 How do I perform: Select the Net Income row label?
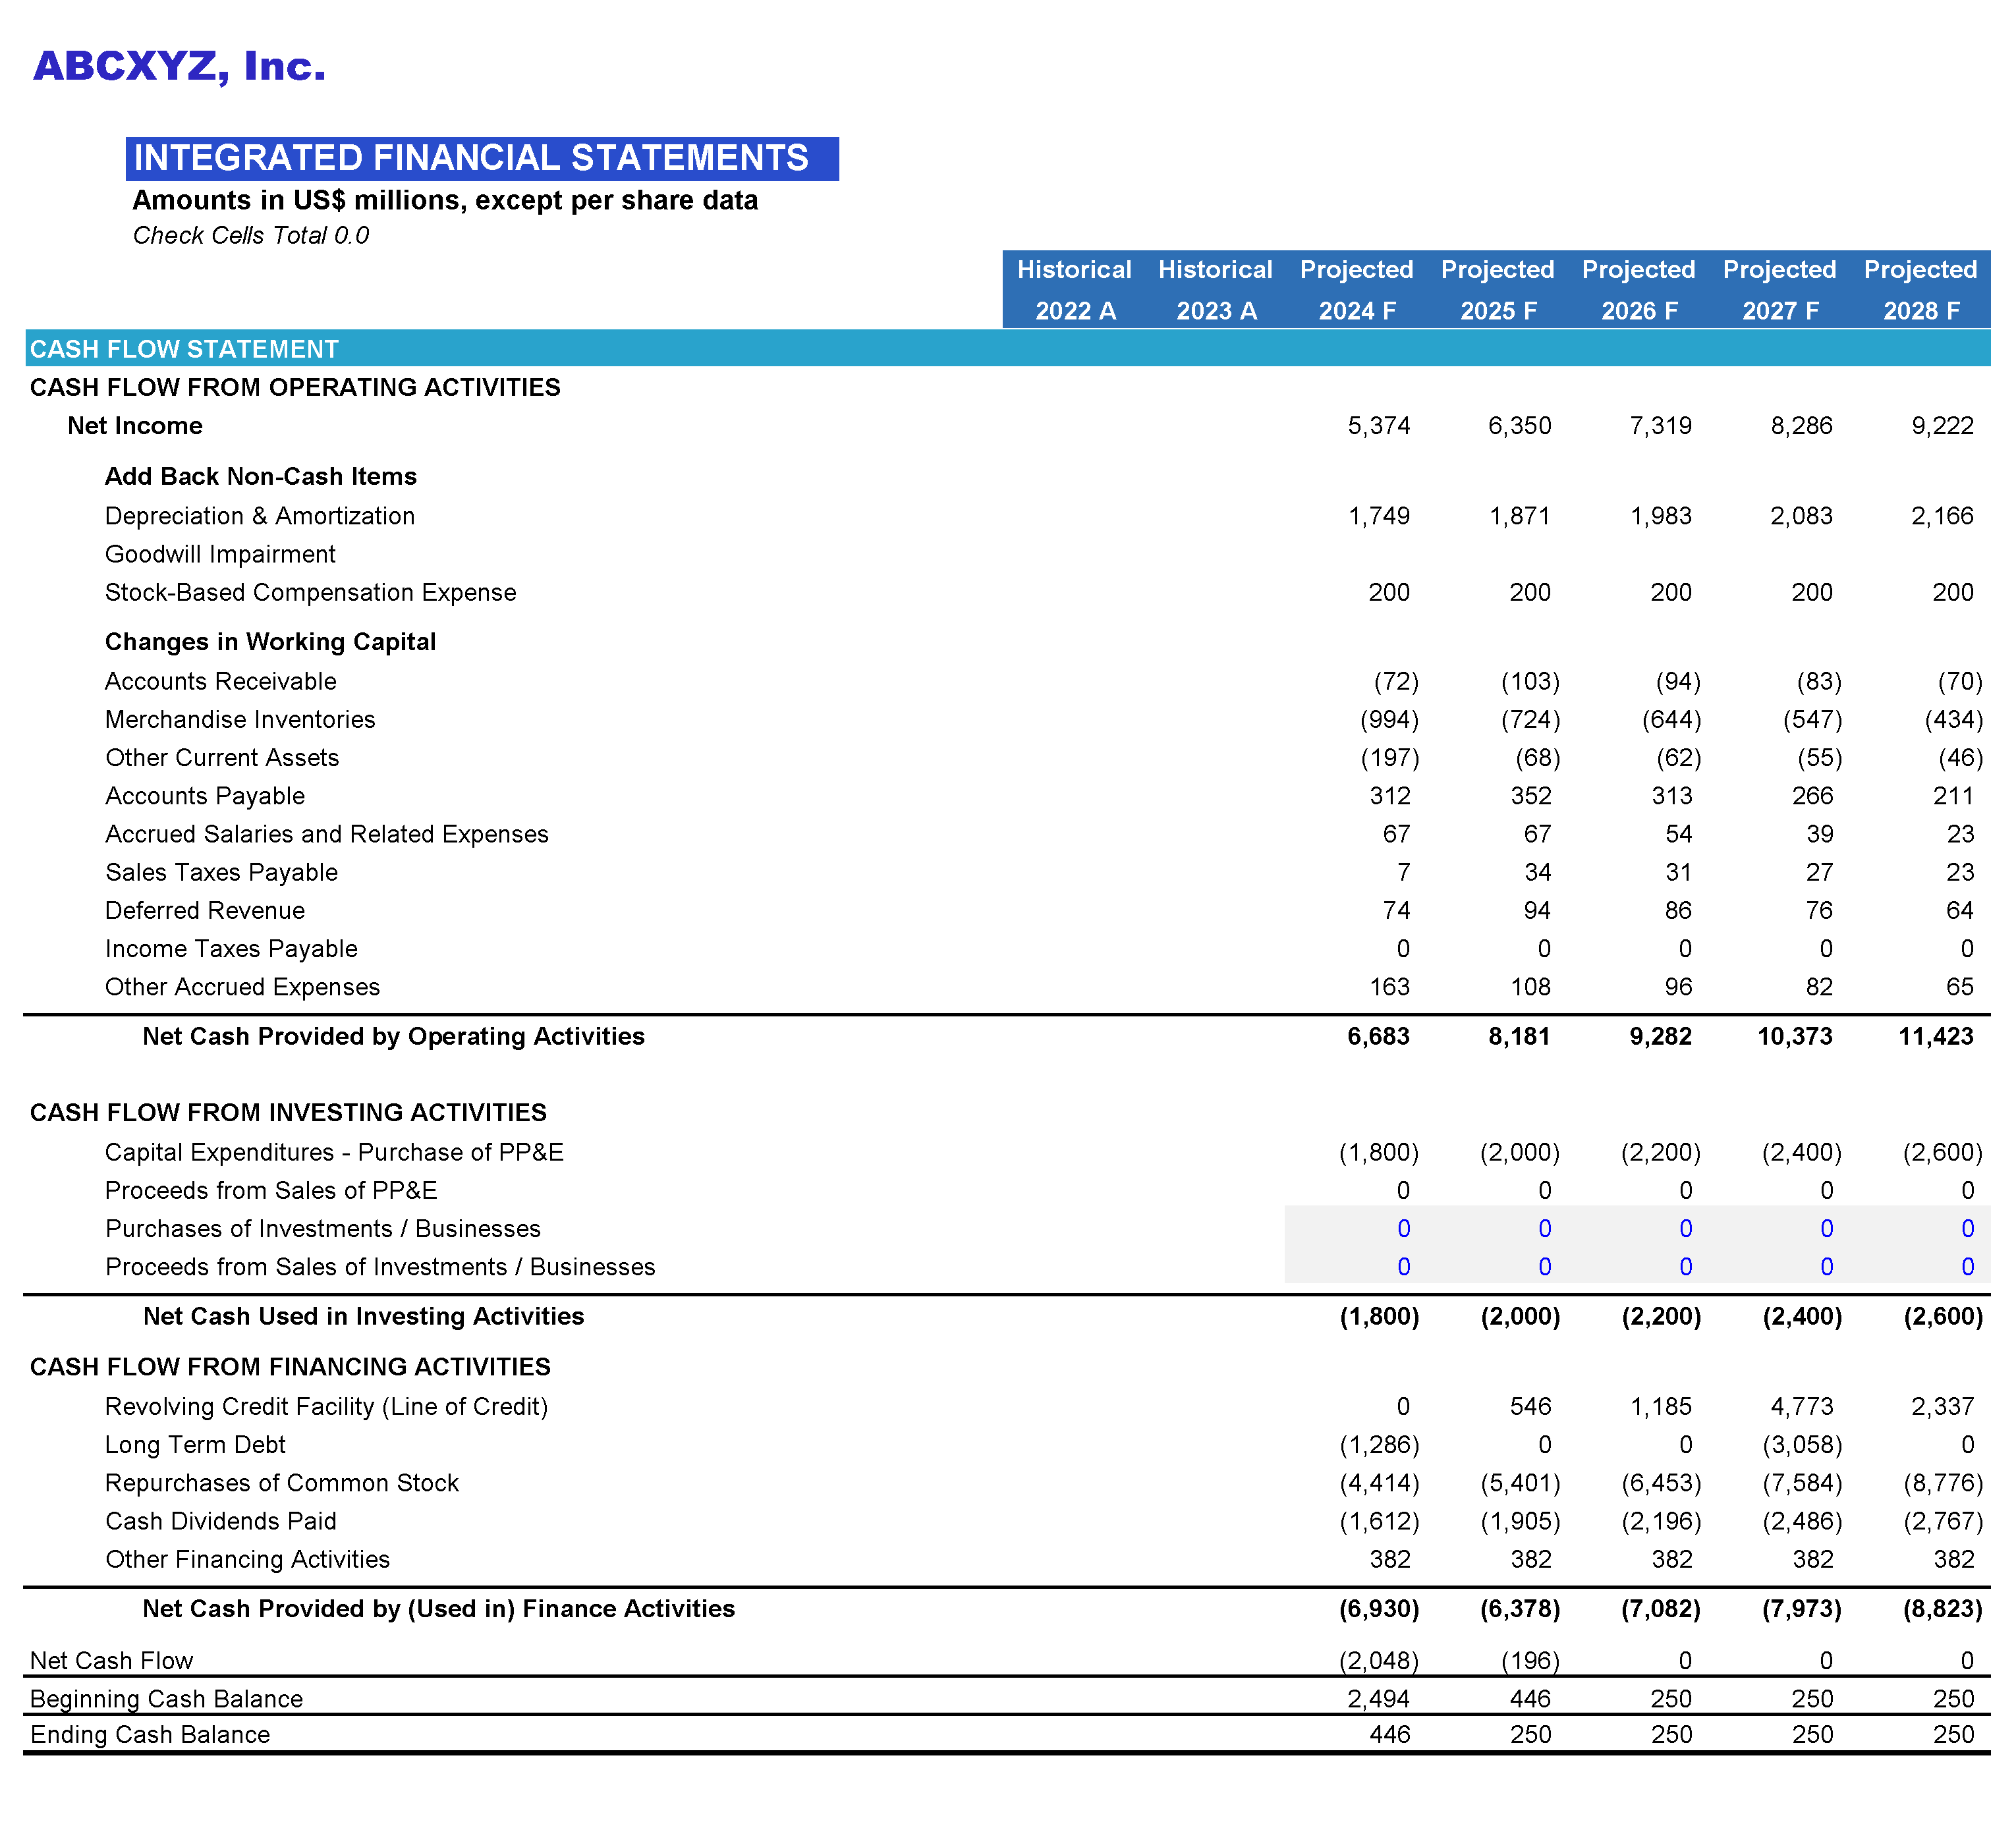pyautogui.click(x=134, y=425)
